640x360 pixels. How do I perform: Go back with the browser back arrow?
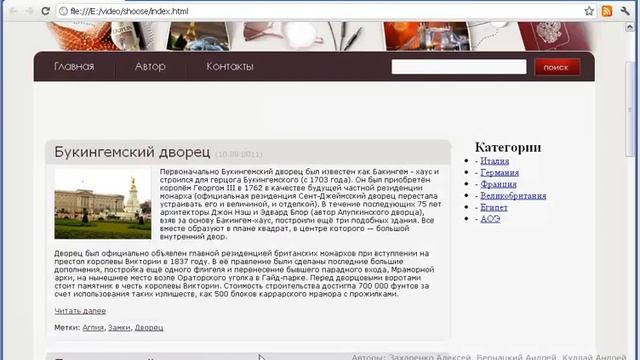[13, 11]
